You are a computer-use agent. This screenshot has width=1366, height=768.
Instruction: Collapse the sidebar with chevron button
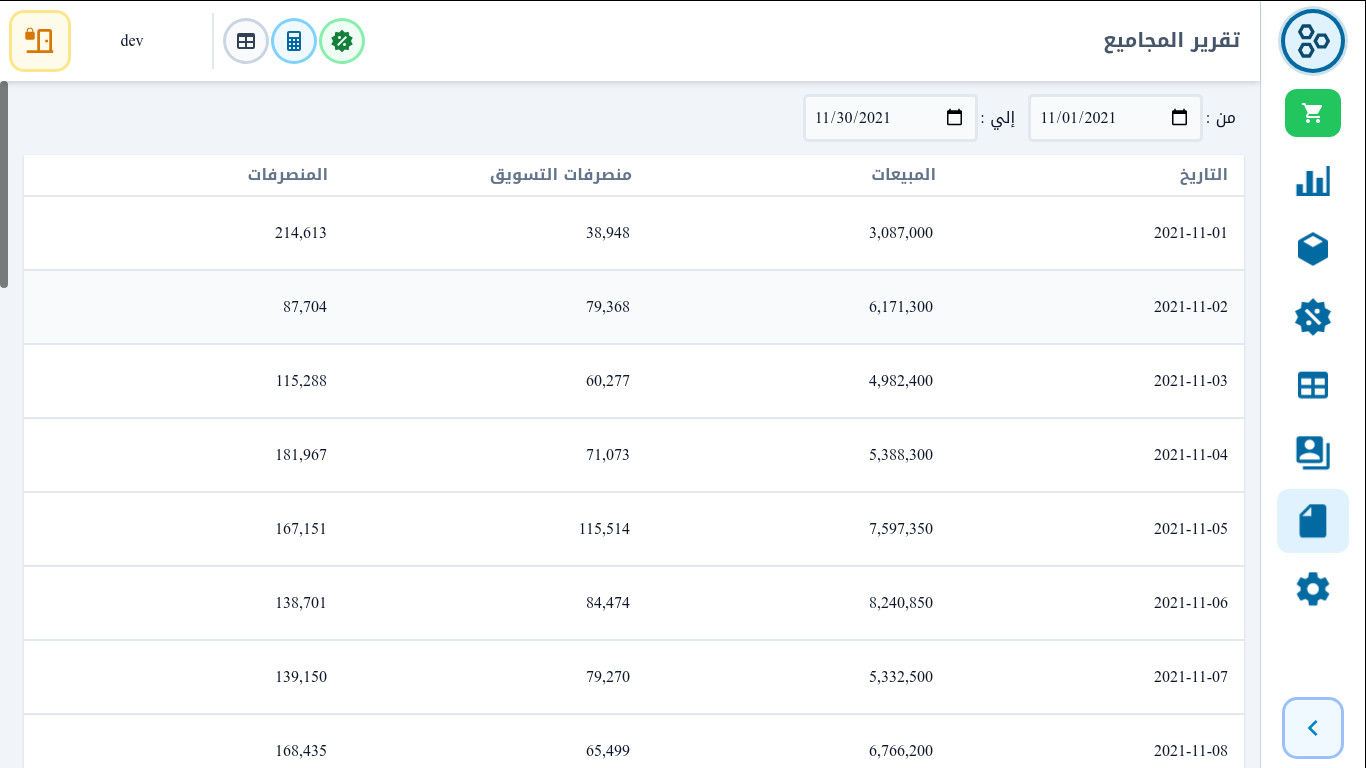click(x=1312, y=728)
